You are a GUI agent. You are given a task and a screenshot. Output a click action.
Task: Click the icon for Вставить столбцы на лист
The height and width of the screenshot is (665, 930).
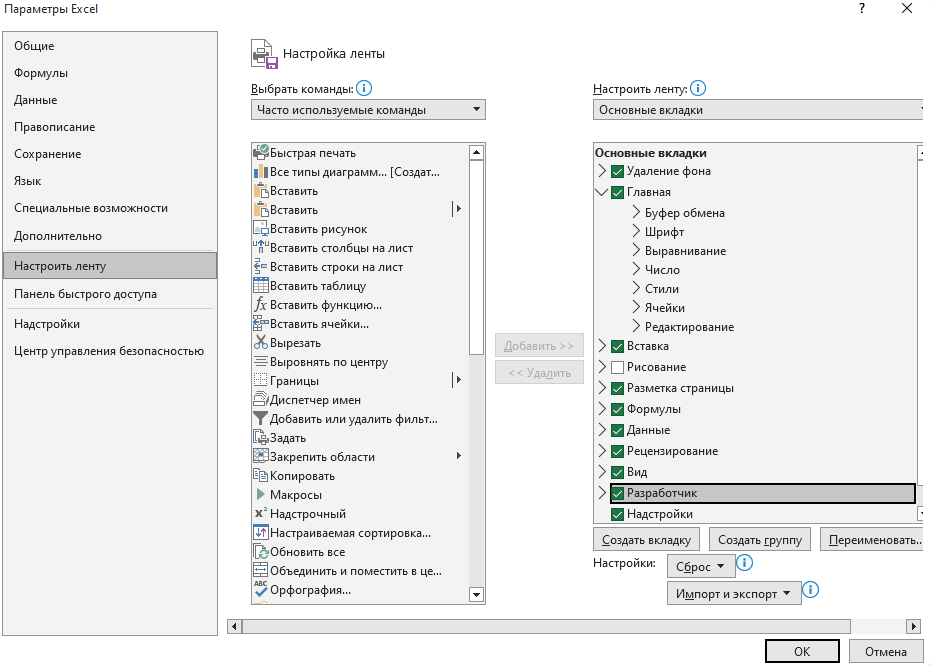[x=261, y=247]
